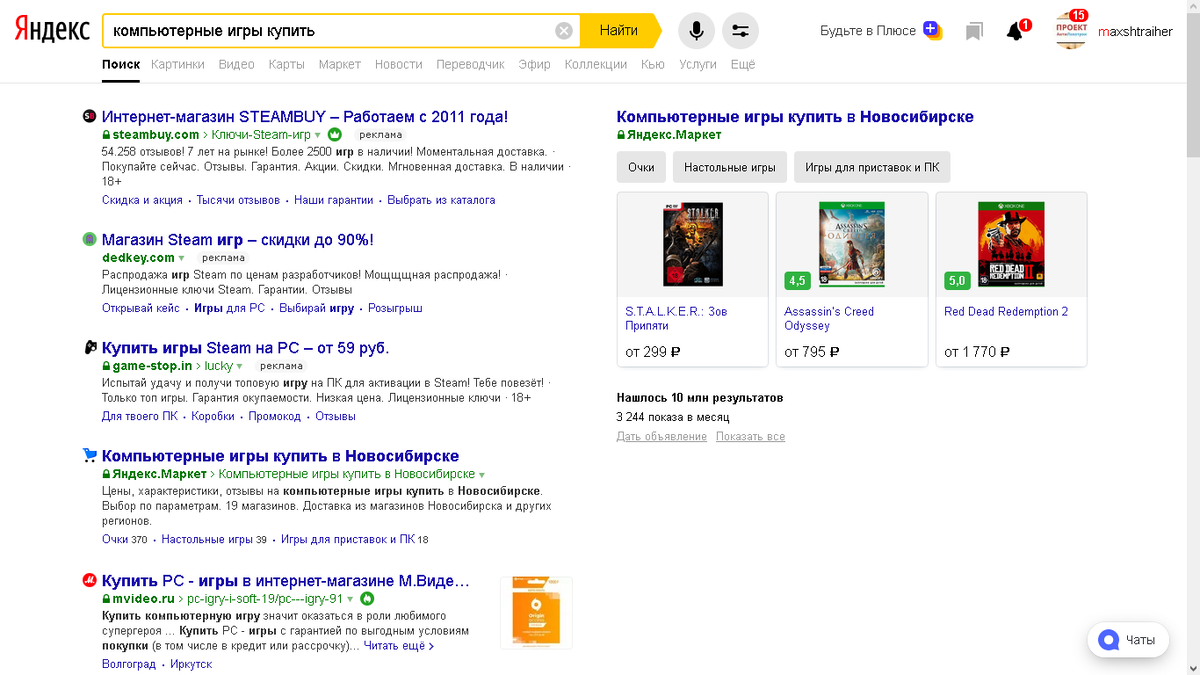1200x675 pixels.
Task: Activate voice search microphone icon
Action: point(697,31)
